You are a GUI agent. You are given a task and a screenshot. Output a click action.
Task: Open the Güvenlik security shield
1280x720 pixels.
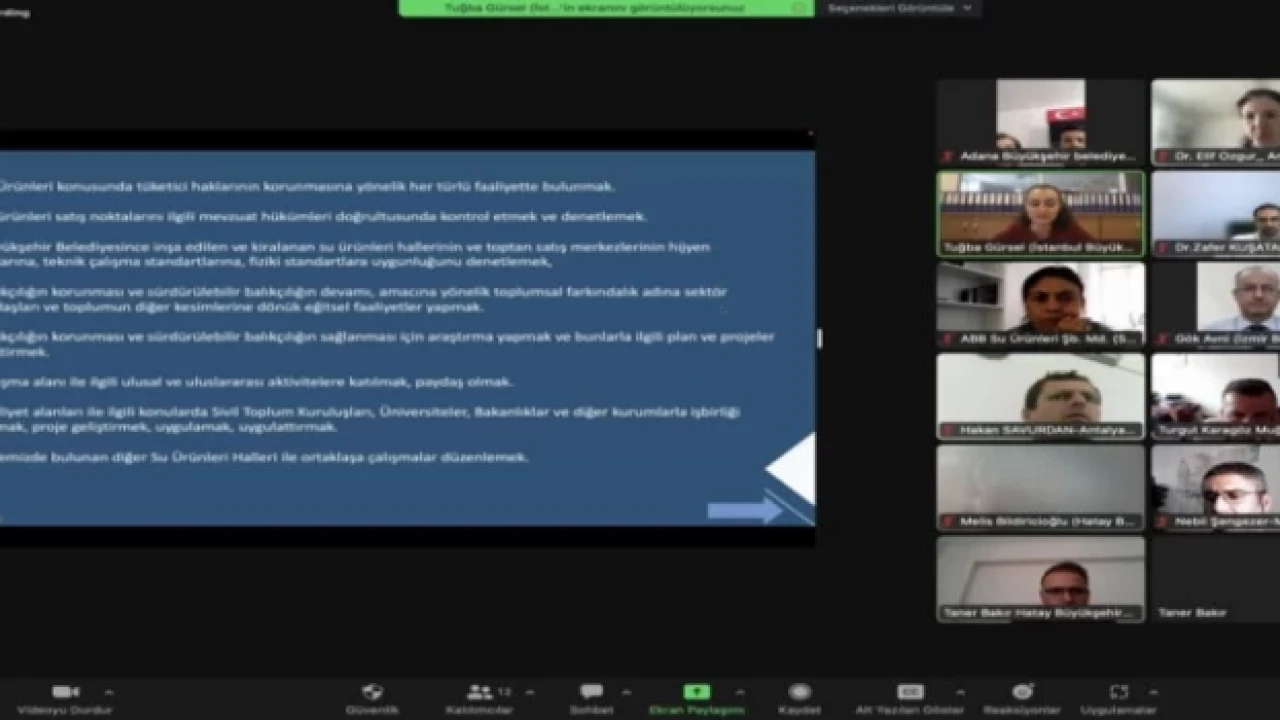click(372, 692)
